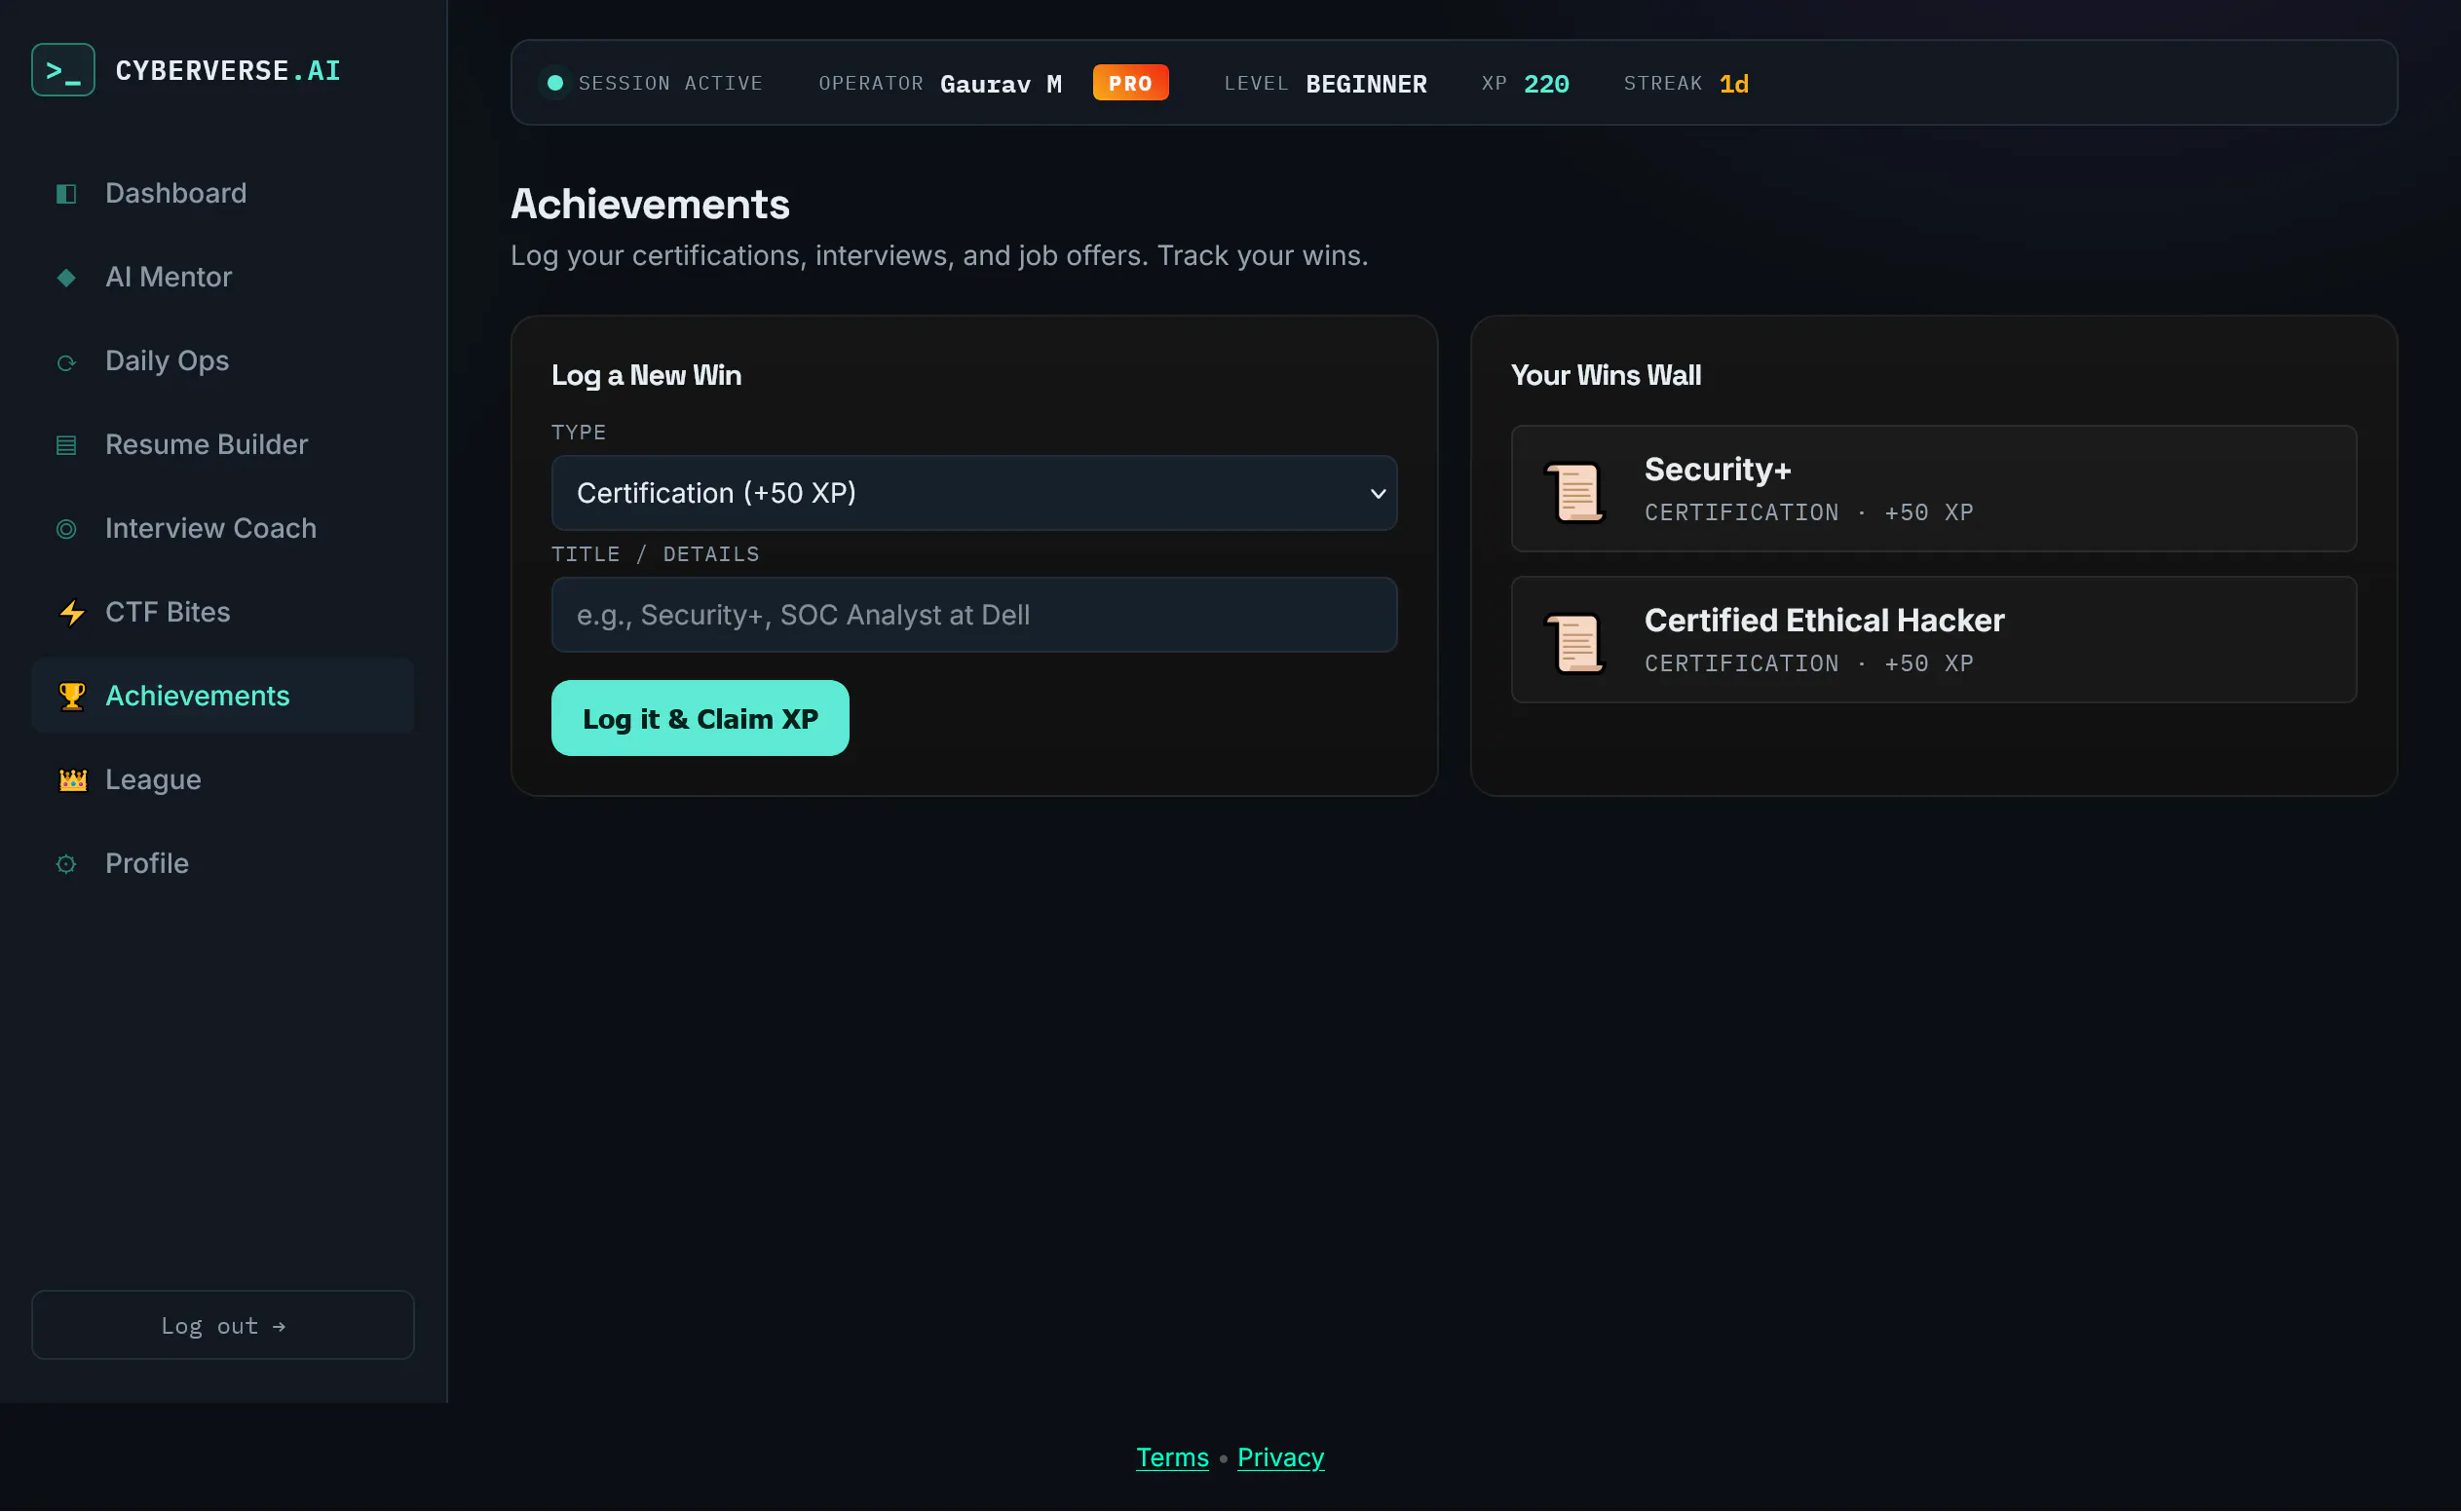Click the streak value 1d

tap(1733, 84)
